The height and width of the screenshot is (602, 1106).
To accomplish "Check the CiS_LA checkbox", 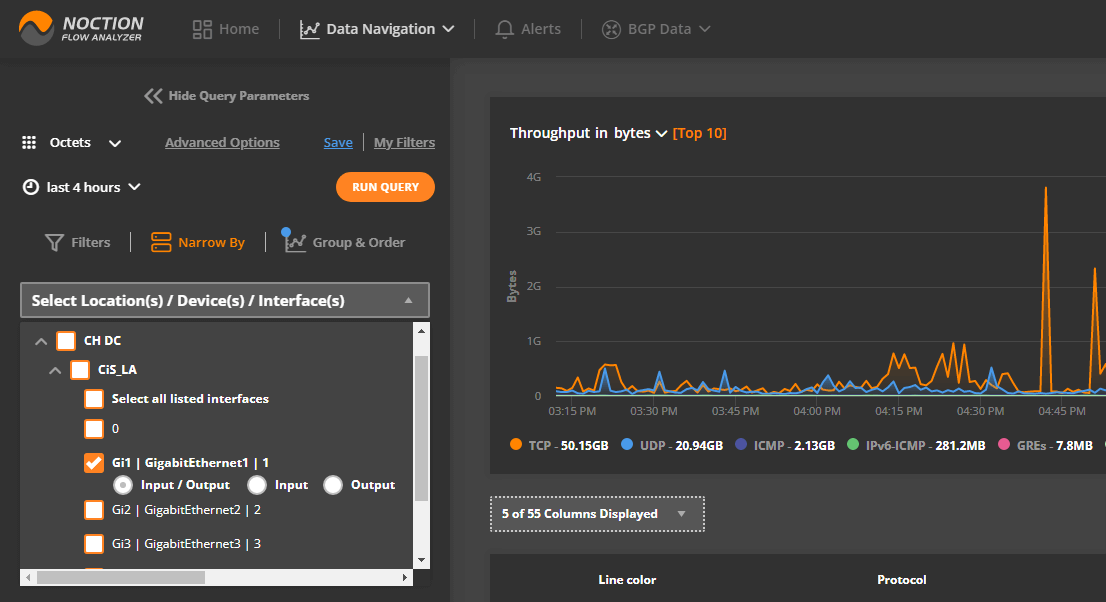I will [80, 370].
